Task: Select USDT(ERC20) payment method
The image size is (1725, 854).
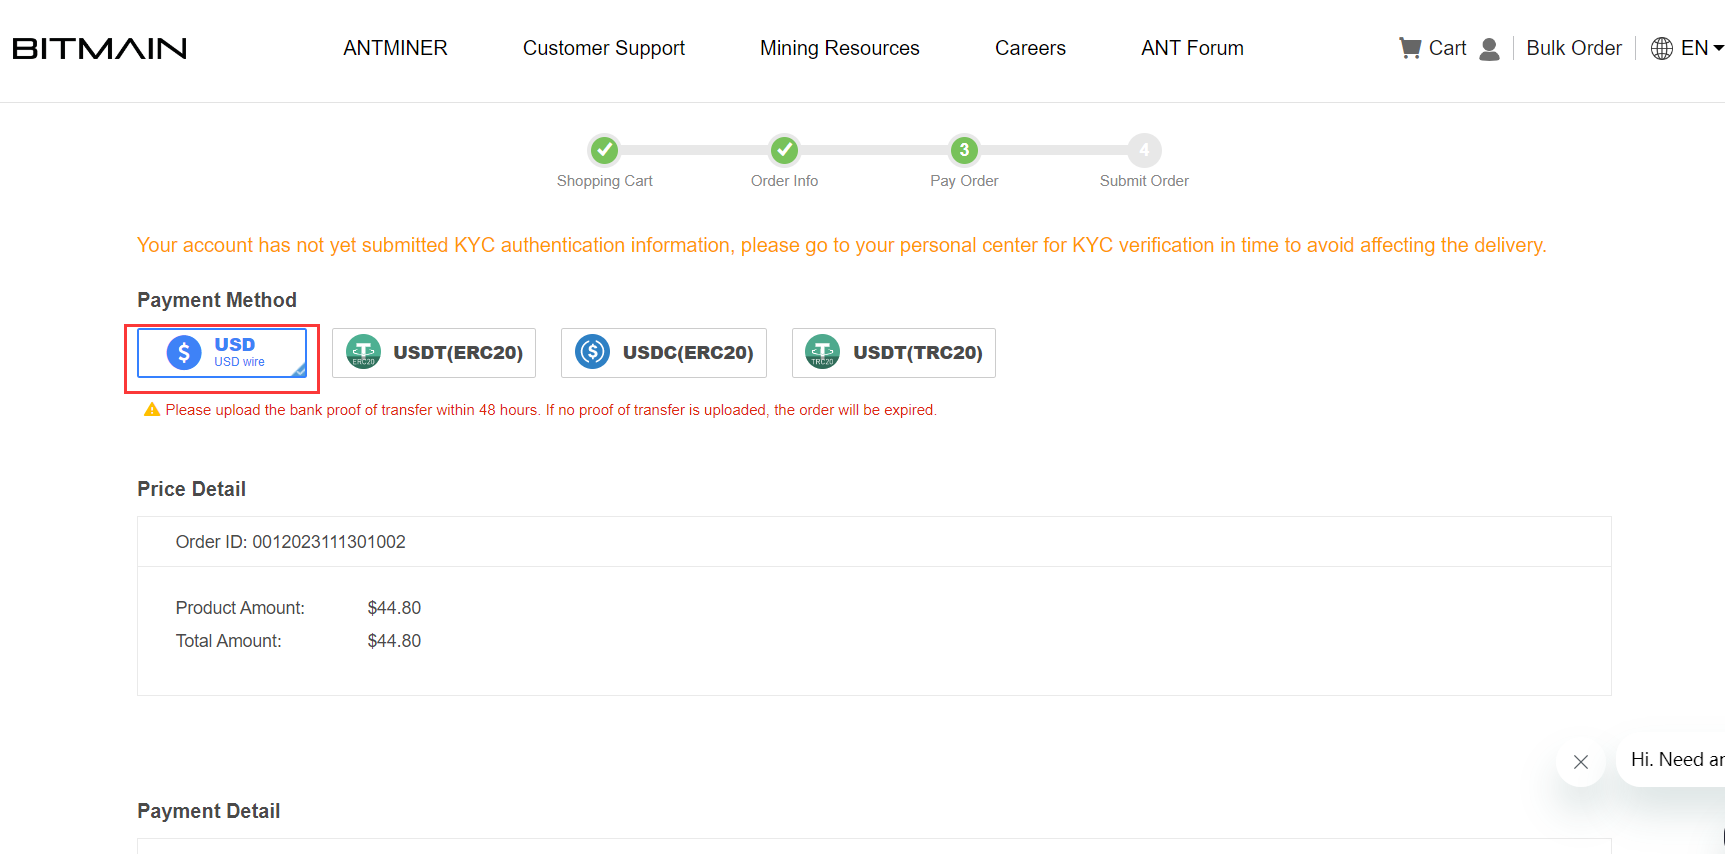Action: pyautogui.click(x=434, y=353)
